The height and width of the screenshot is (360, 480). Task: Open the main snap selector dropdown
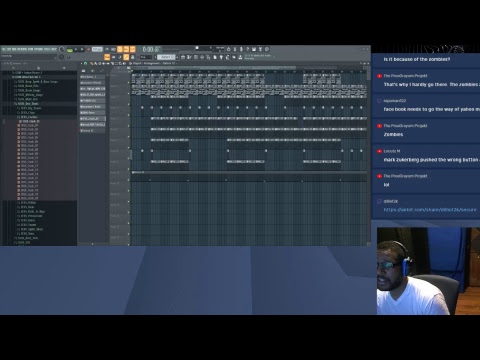[x=146, y=57]
